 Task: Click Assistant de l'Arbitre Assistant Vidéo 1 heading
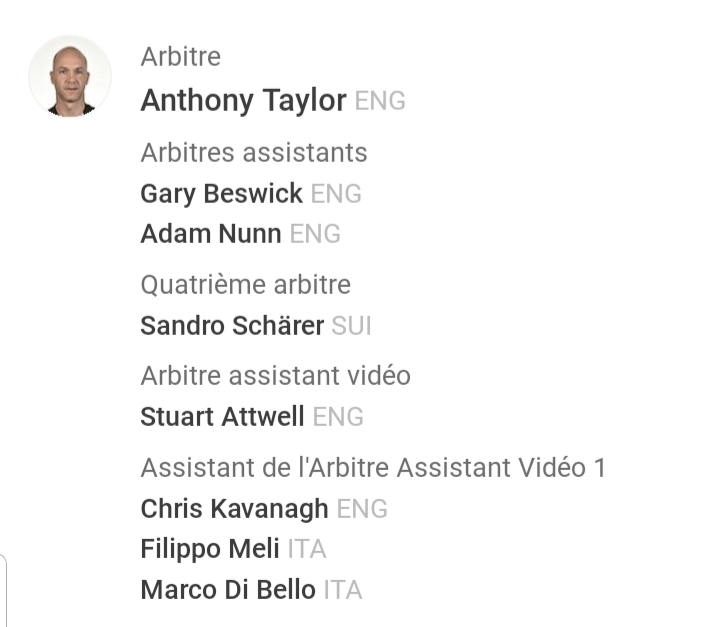click(373, 468)
